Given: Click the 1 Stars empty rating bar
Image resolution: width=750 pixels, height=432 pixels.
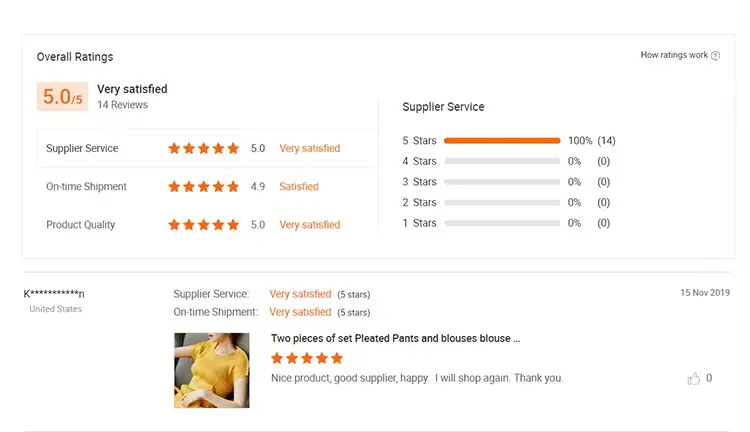Looking at the screenshot, I should click(502, 223).
